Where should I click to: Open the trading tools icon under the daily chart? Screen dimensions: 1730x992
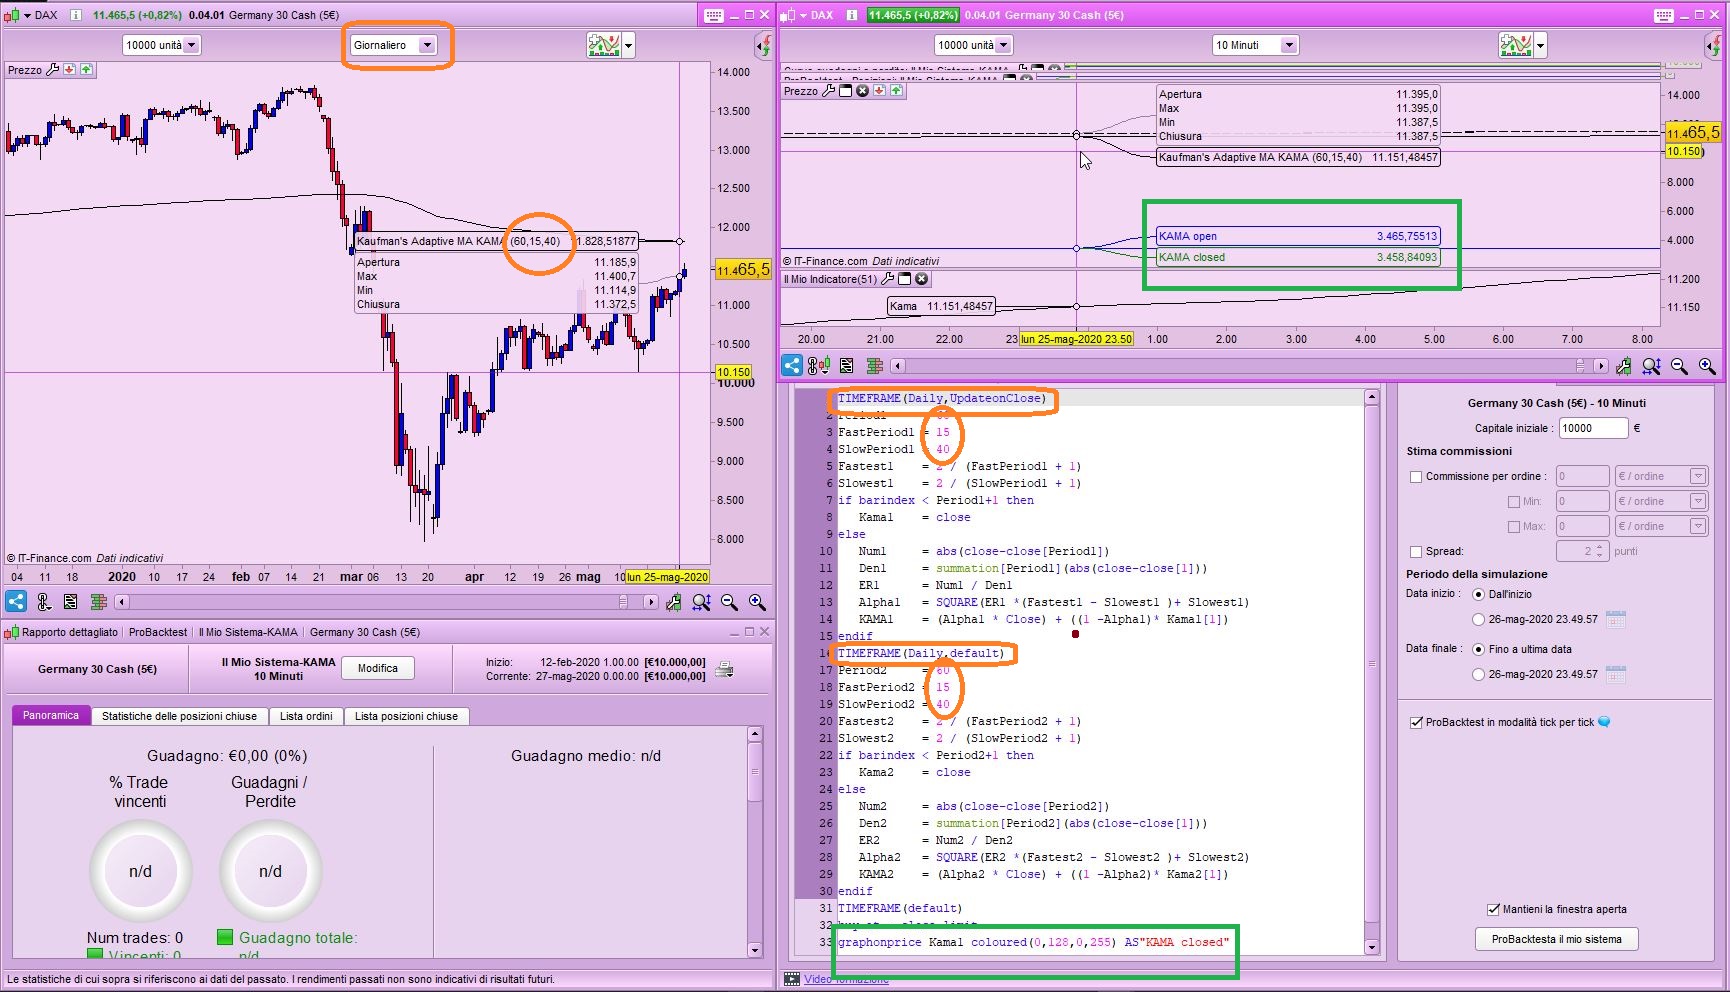tap(43, 602)
